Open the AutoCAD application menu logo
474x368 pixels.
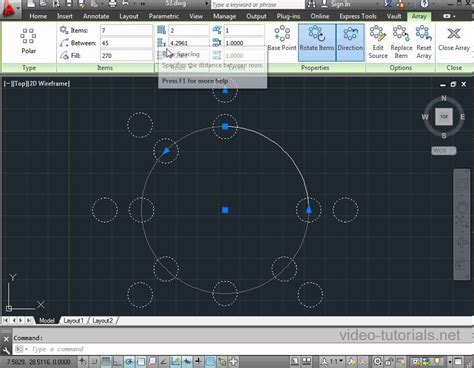[x=10, y=9]
